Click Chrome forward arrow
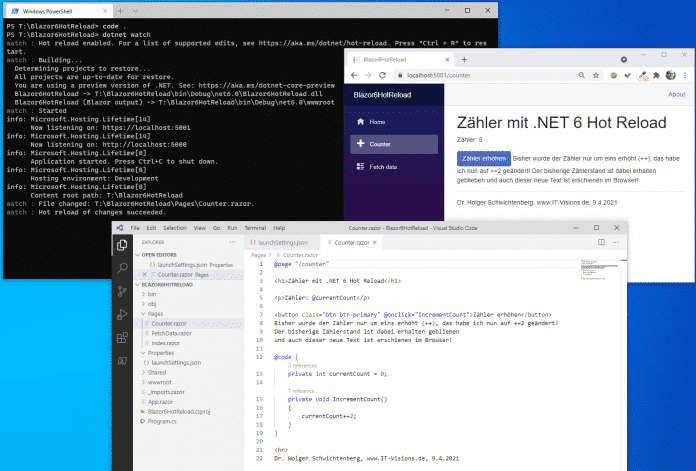Viewport: 696px width, 471px height. (x=368, y=75)
